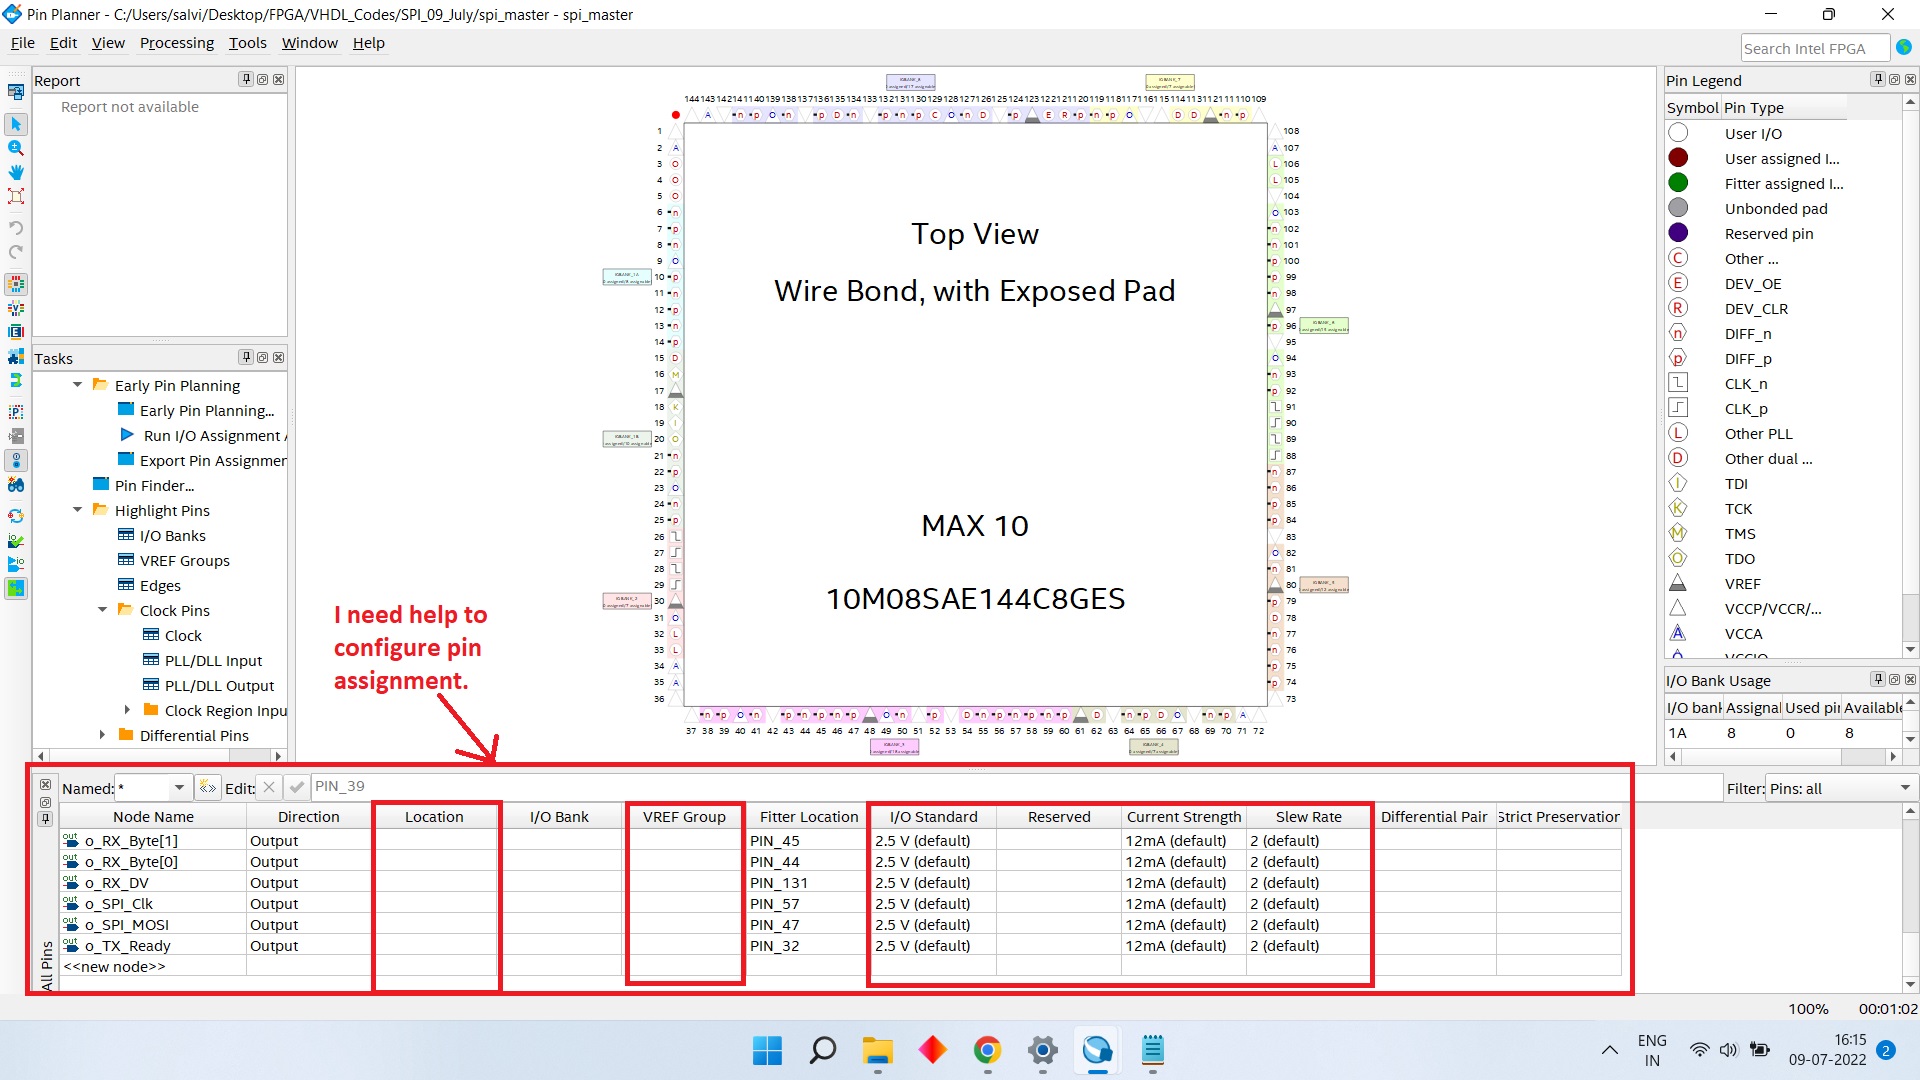Toggle Show I/O Banks toolbar icon
The image size is (1920, 1080).
16,285
